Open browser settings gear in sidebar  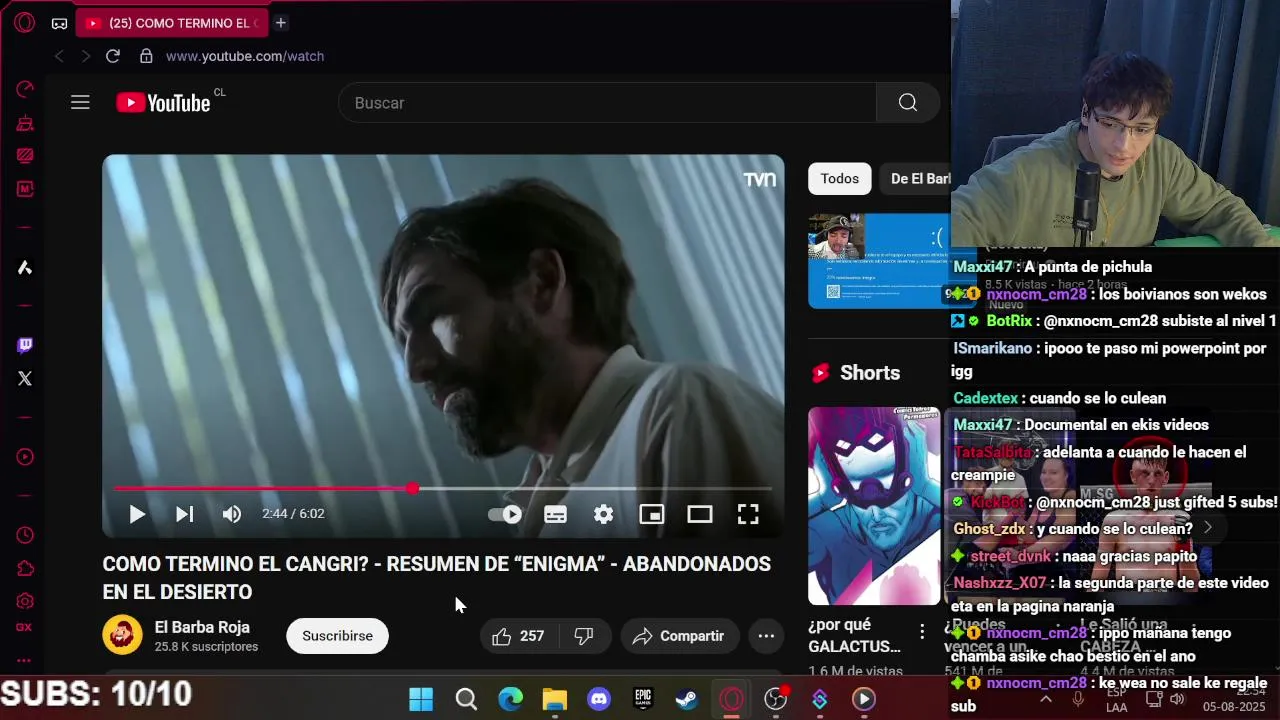[25, 601]
